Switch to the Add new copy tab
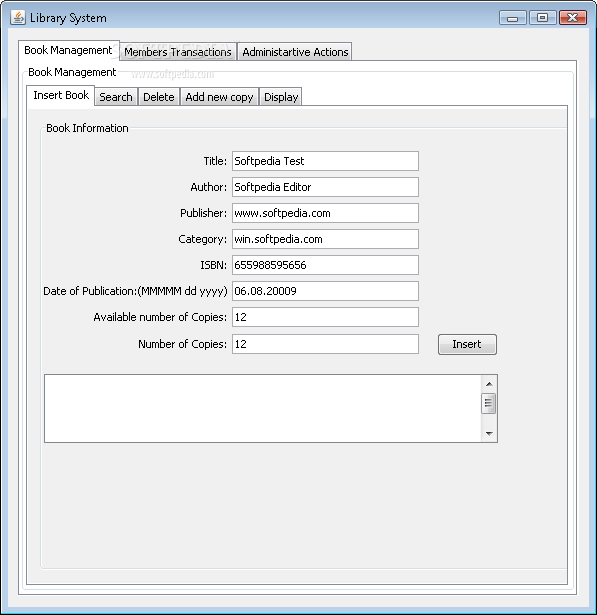597x615 pixels. (219, 97)
